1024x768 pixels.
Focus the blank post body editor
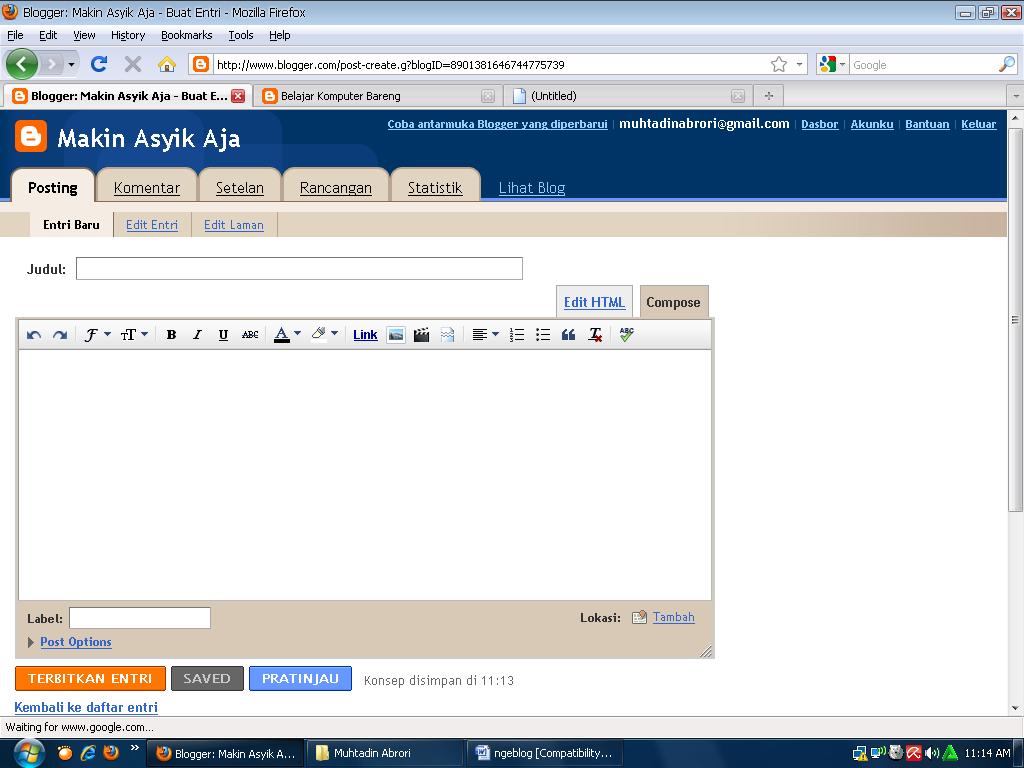(x=364, y=475)
